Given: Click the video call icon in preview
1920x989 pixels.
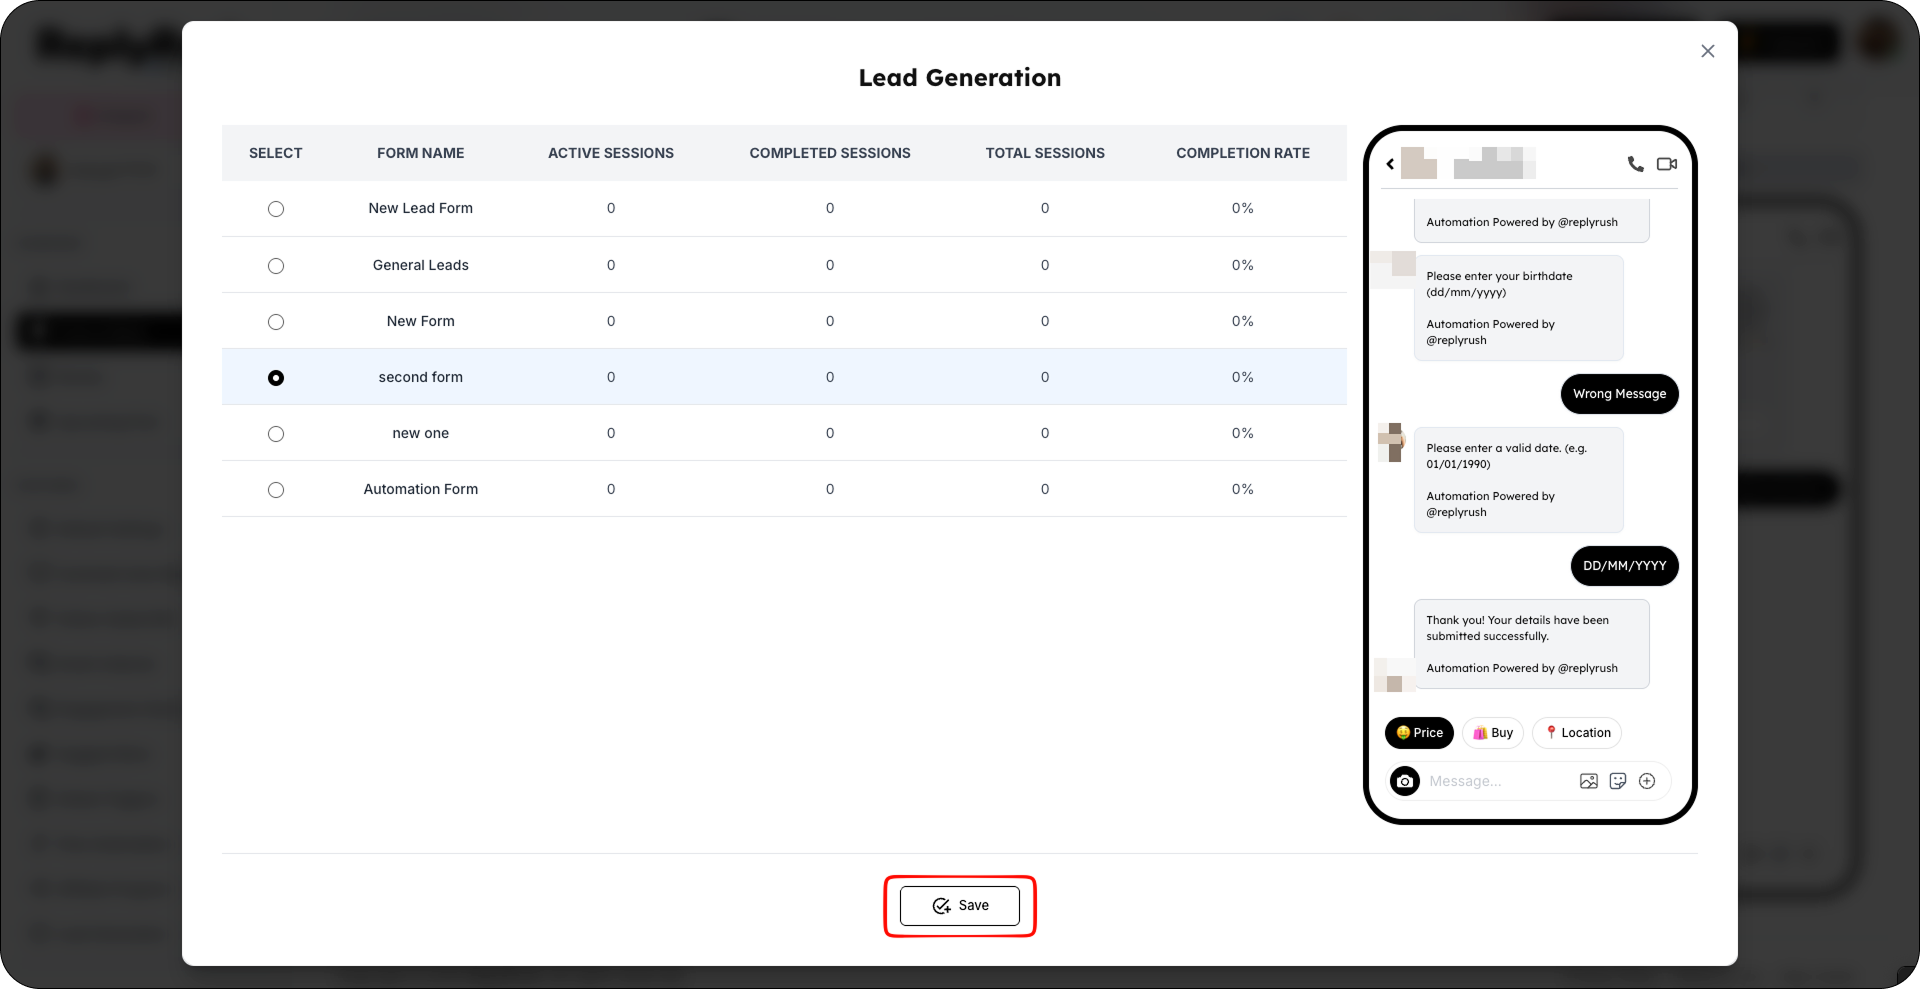Looking at the screenshot, I should tap(1666, 164).
